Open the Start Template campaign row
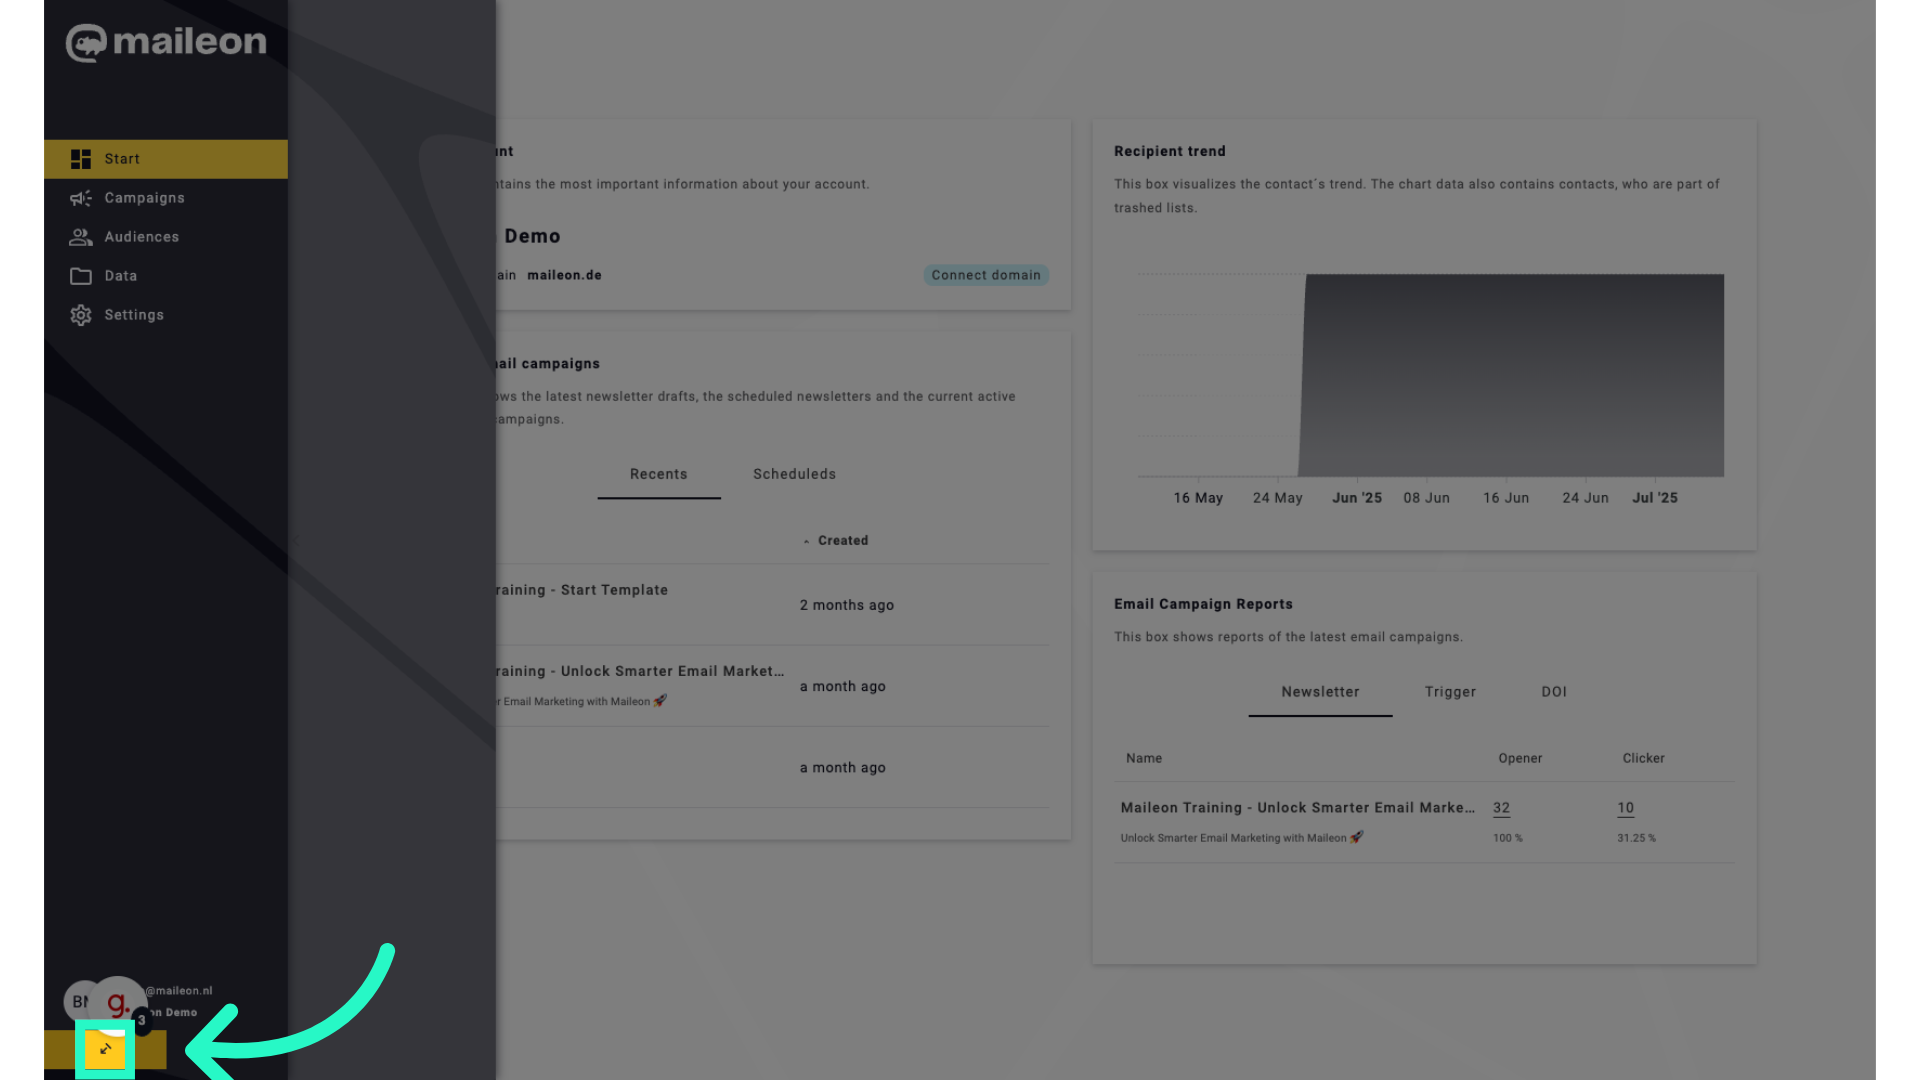 (773, 605)
